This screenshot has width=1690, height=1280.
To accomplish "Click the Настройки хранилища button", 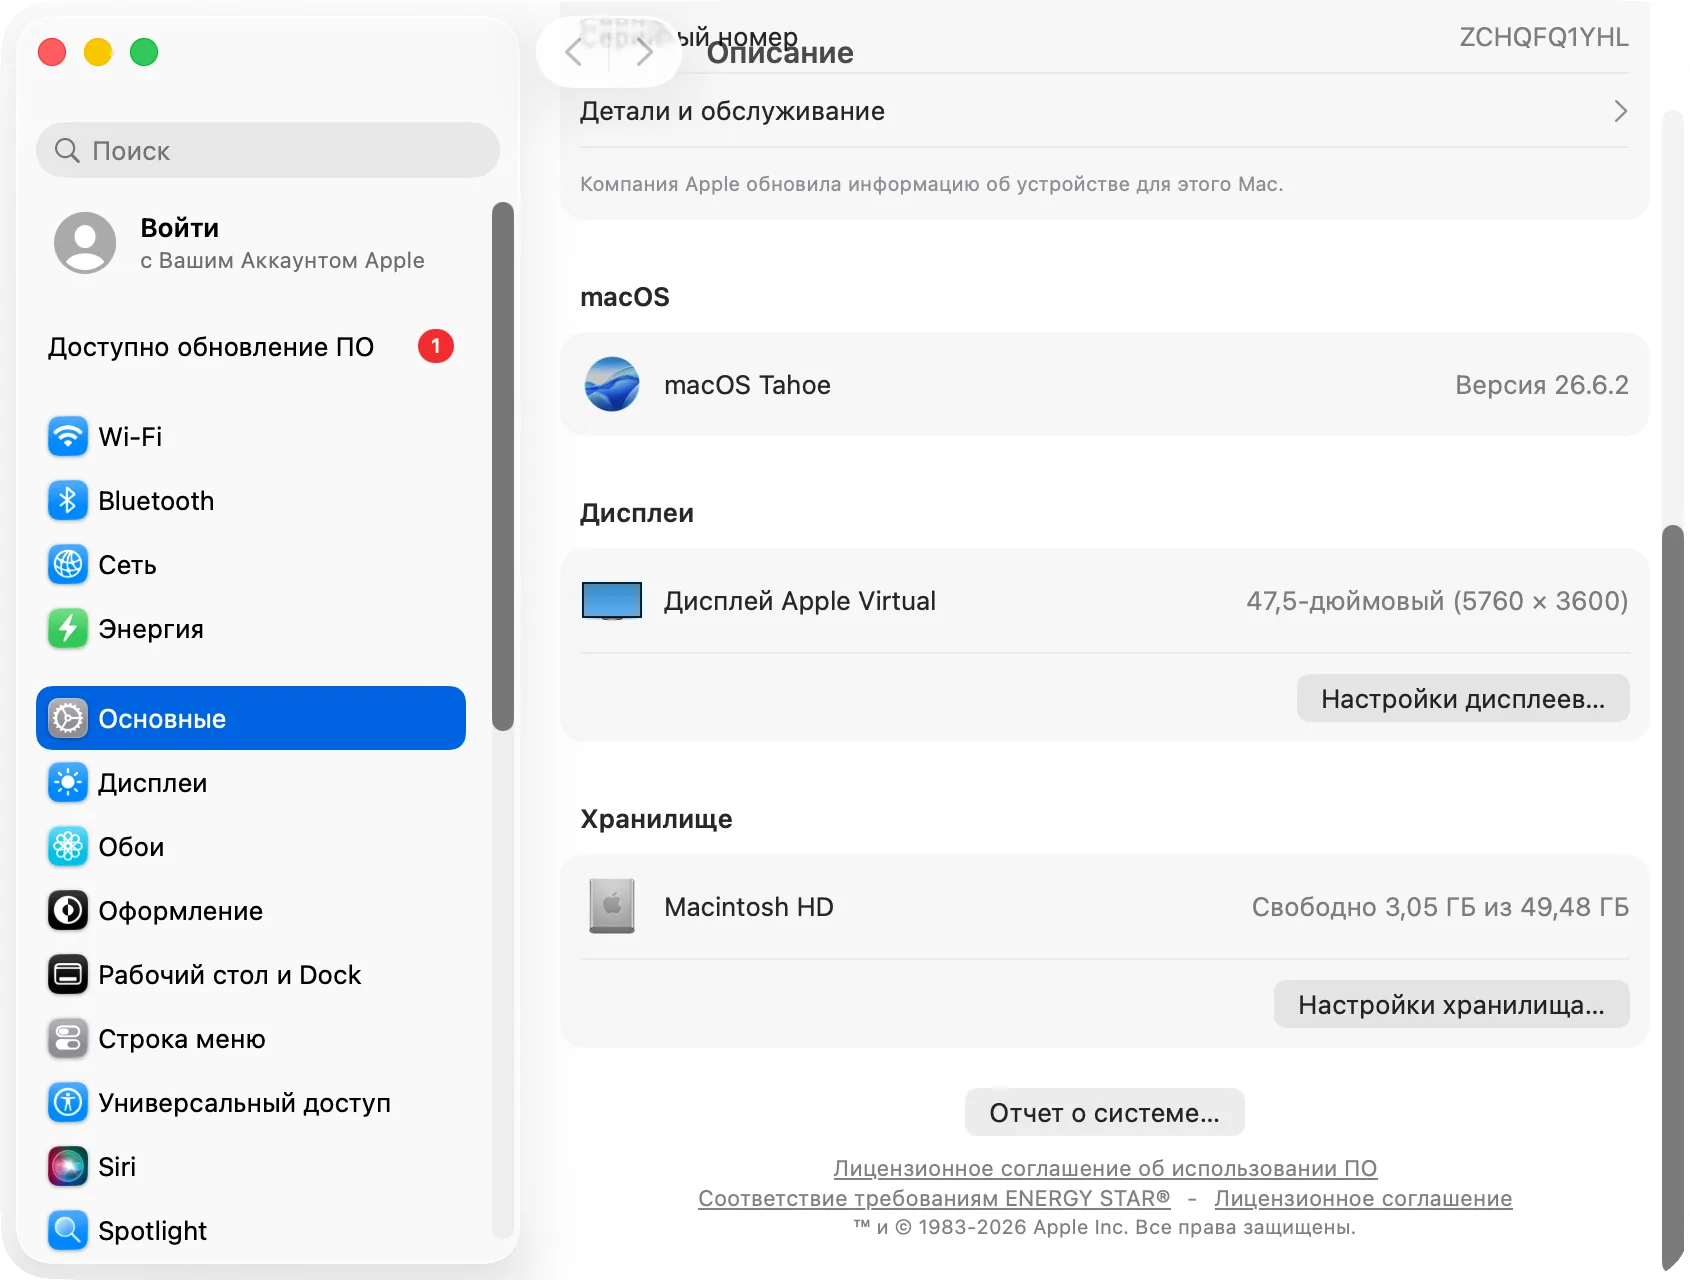I will click(x=1451, y=1005).
